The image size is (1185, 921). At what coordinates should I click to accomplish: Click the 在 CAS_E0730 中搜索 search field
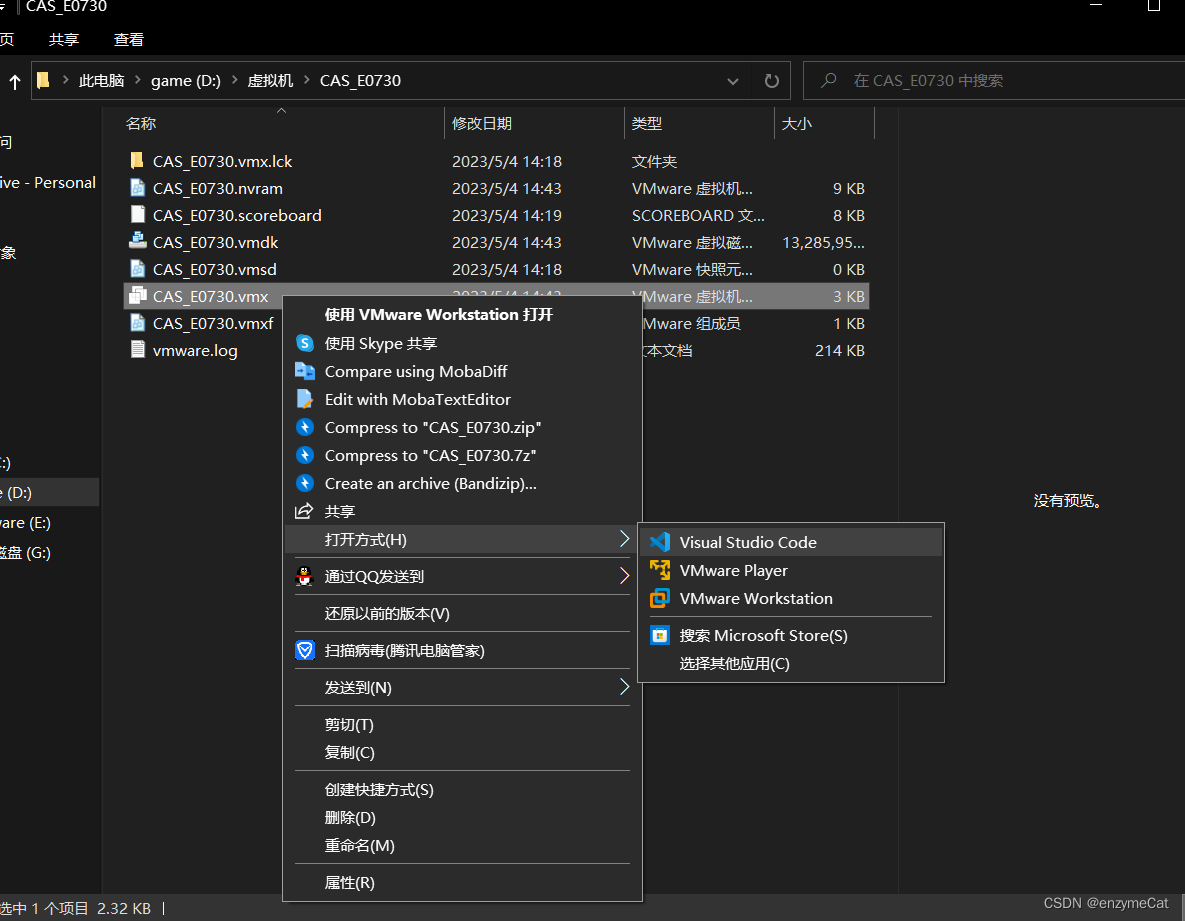(x=994, y=80)
